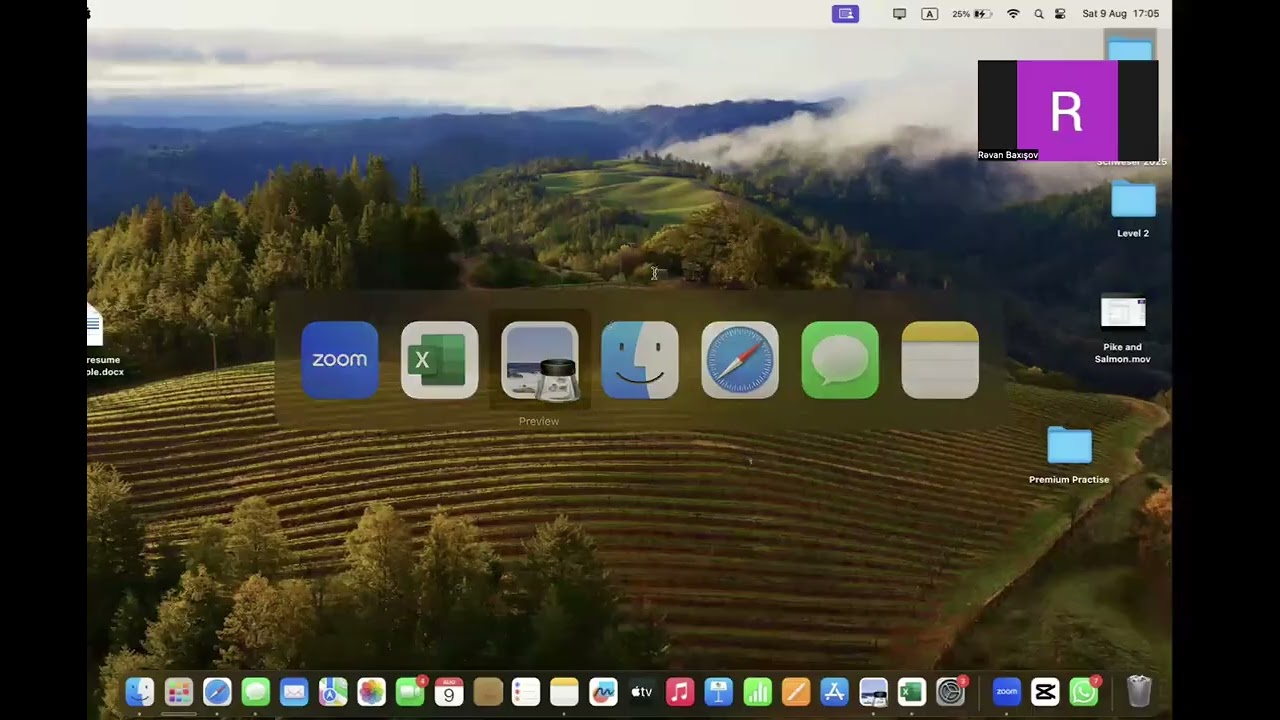Open Calendar from the Dock
The width and height of the screenshot is (1280, 720).
[449, 691]
